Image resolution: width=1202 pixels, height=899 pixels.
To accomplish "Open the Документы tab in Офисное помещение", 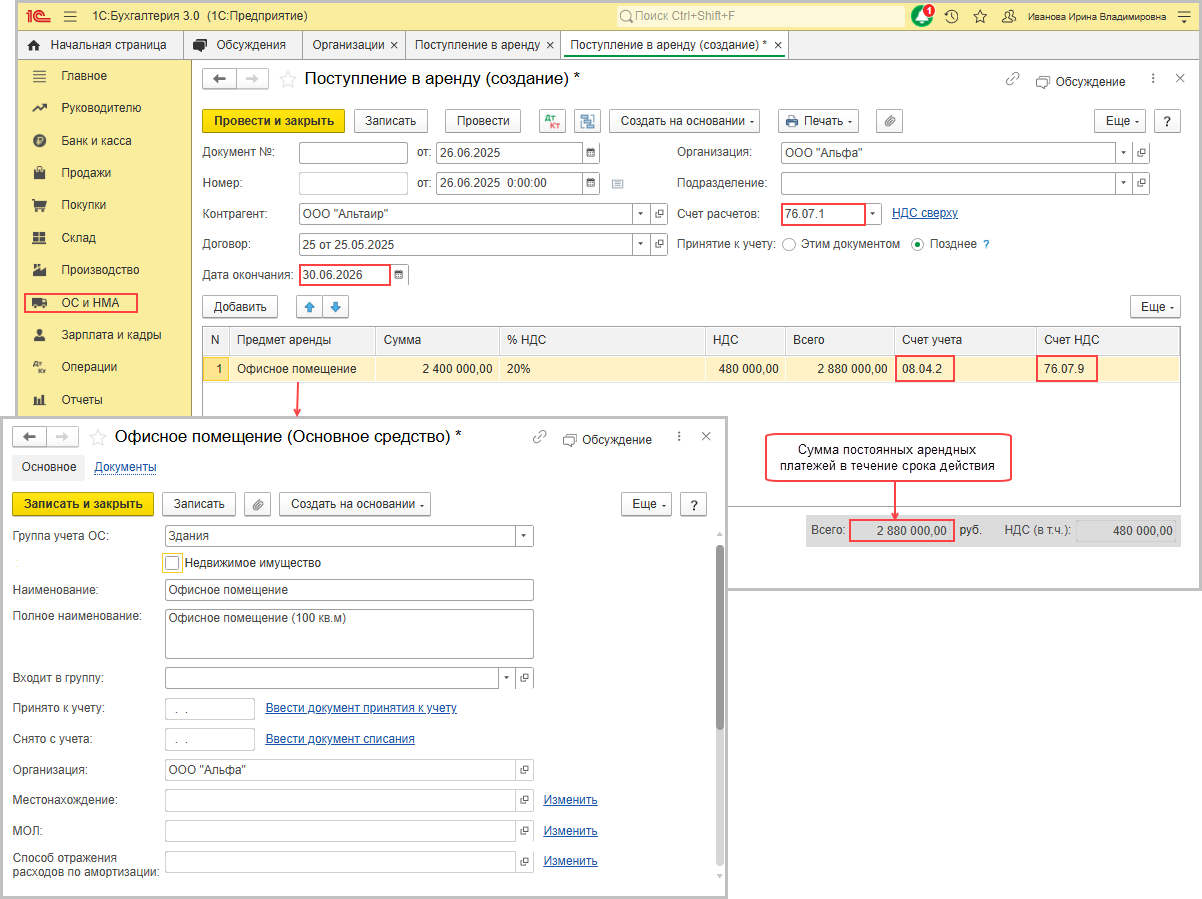I will coord(125,467).
